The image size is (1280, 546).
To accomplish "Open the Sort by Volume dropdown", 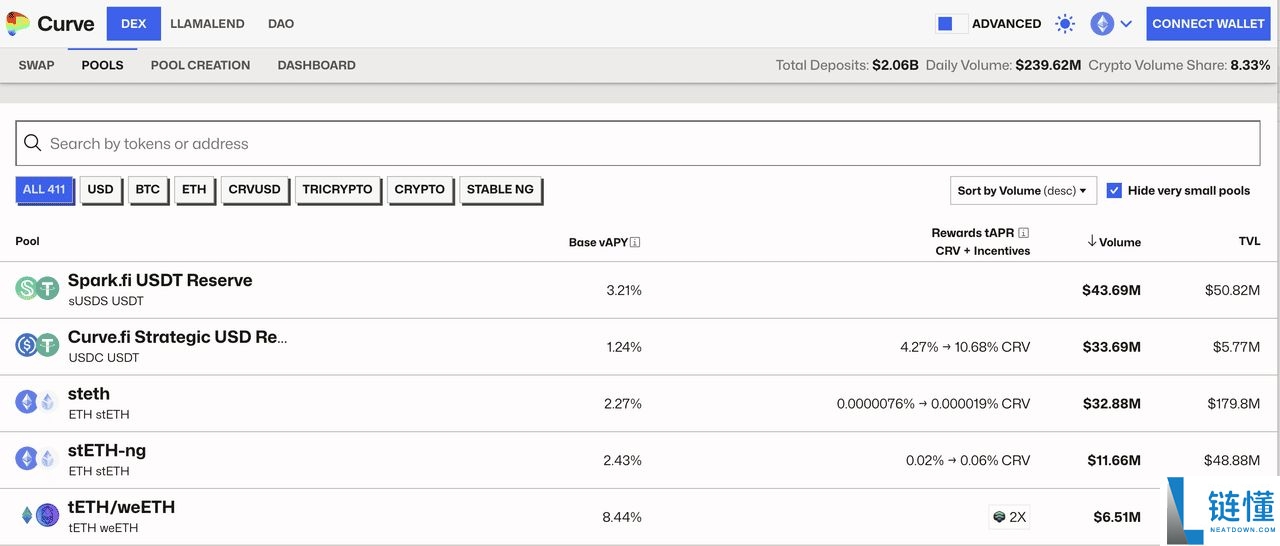I will pos(1022,190).
